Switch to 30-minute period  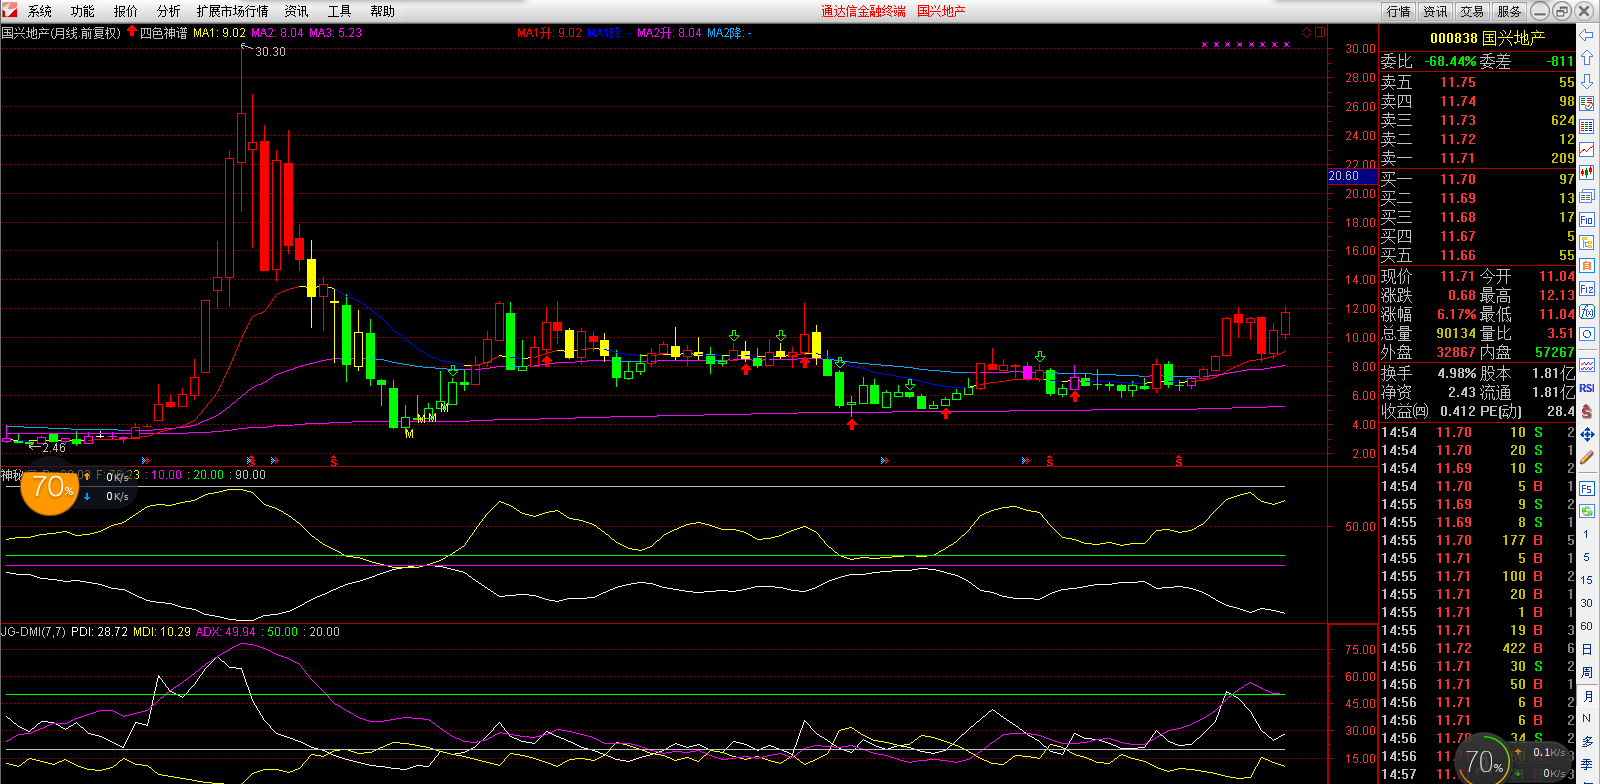pos(1586,603)
